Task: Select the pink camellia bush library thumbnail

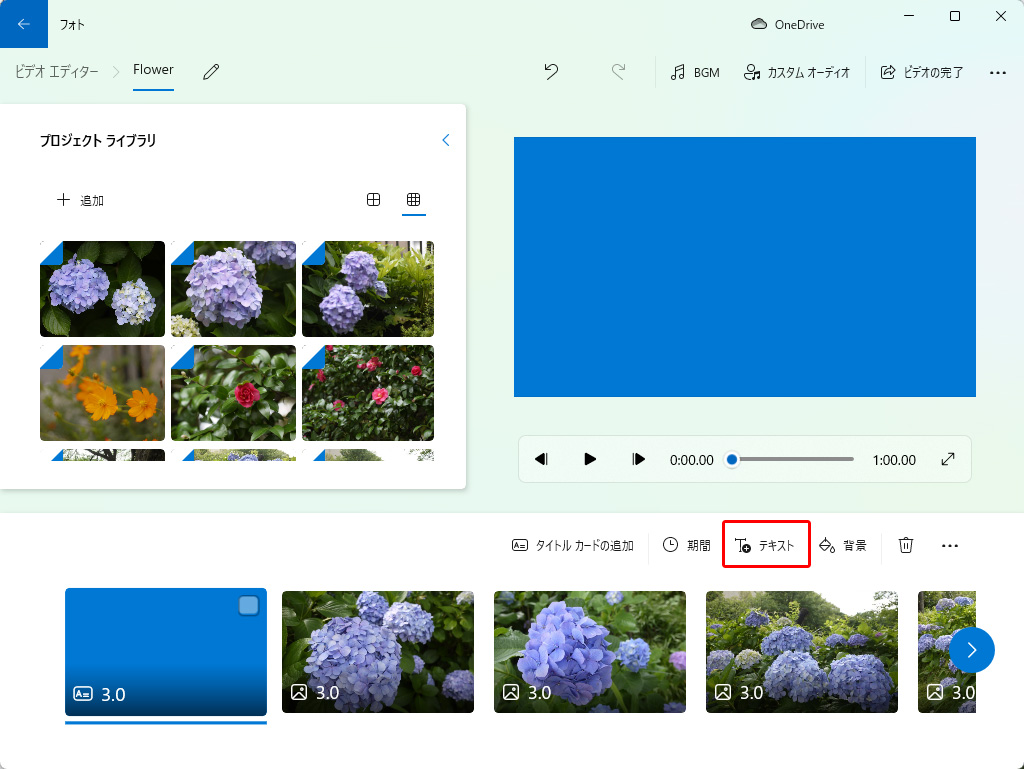Action: (x=368, y=393)
